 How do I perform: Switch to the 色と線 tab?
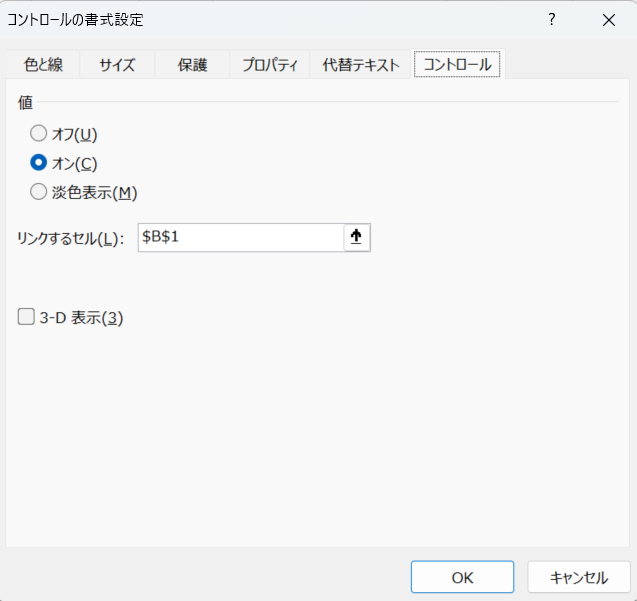(x=43, y=65)
